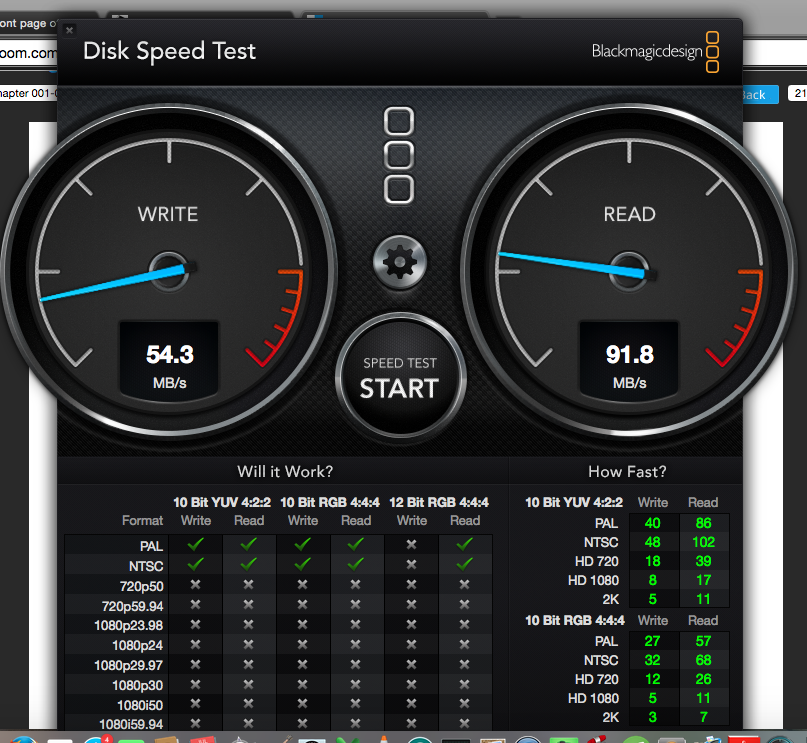This screenshot has height=743, width=807.
Task: Click the value 86 for PAL YUV read
Action: (703, 523)
